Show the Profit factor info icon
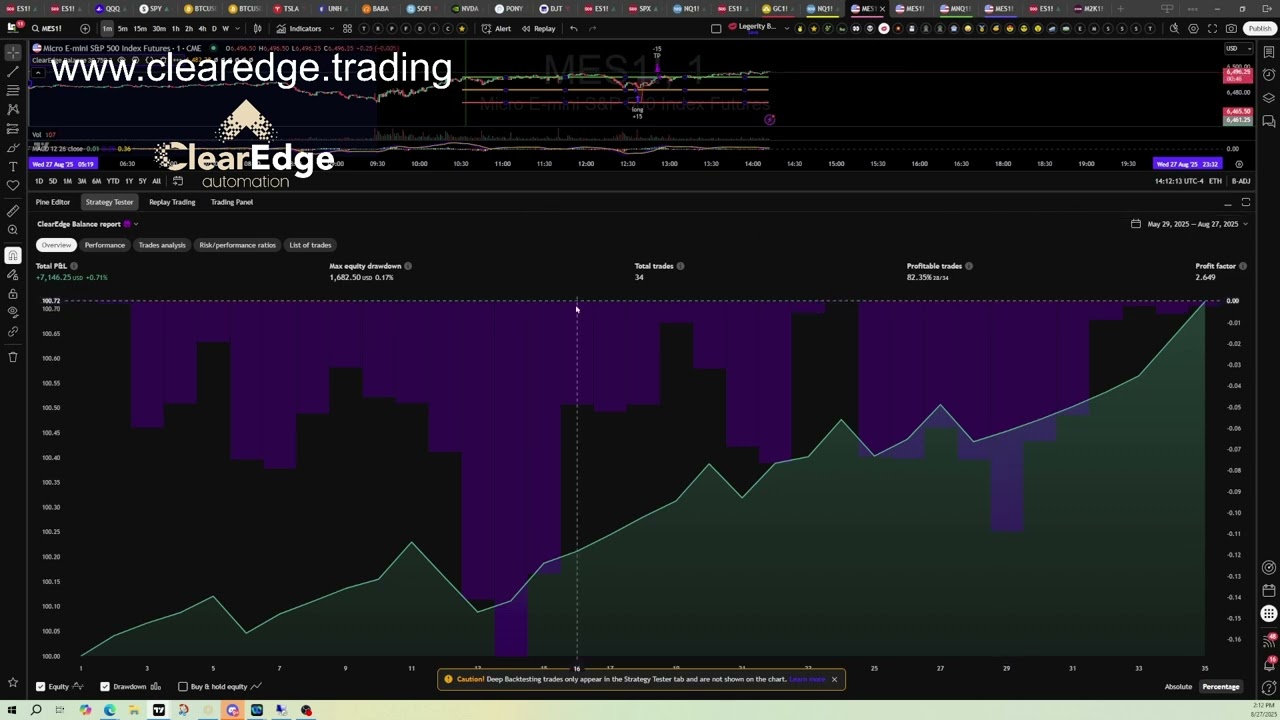Image resolution: width=1280 pixels, height=720 pixels. (1244, 266)
